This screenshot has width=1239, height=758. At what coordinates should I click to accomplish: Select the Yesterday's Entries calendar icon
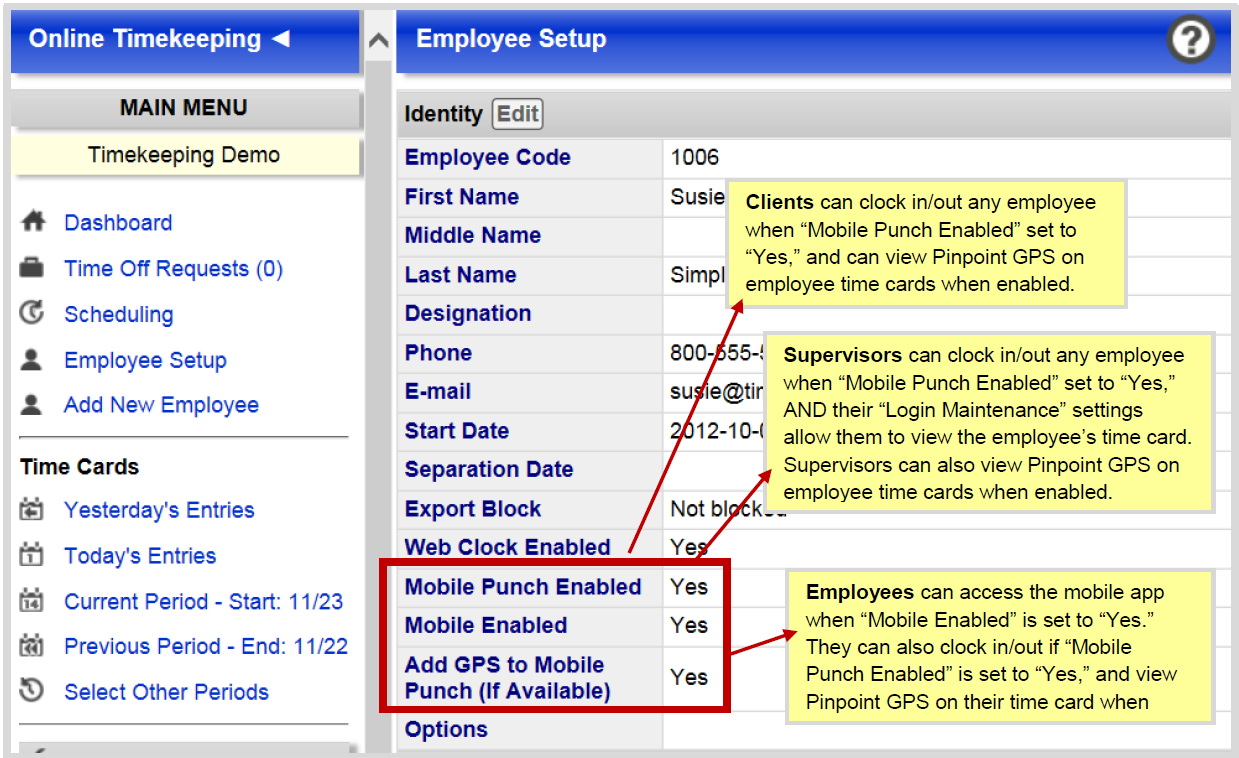tap(31, 509)
